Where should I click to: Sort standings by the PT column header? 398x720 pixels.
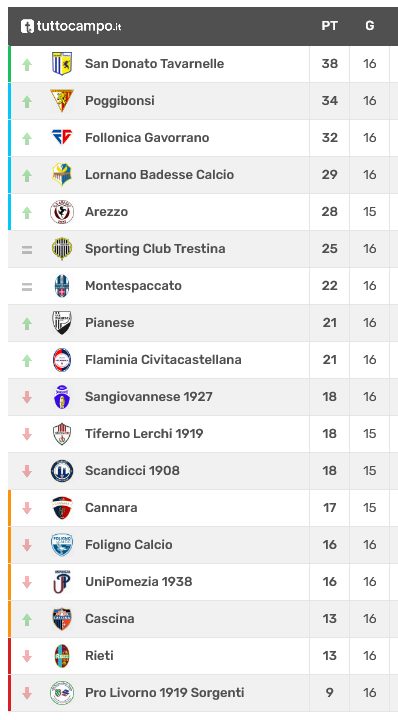coord(329,26)
